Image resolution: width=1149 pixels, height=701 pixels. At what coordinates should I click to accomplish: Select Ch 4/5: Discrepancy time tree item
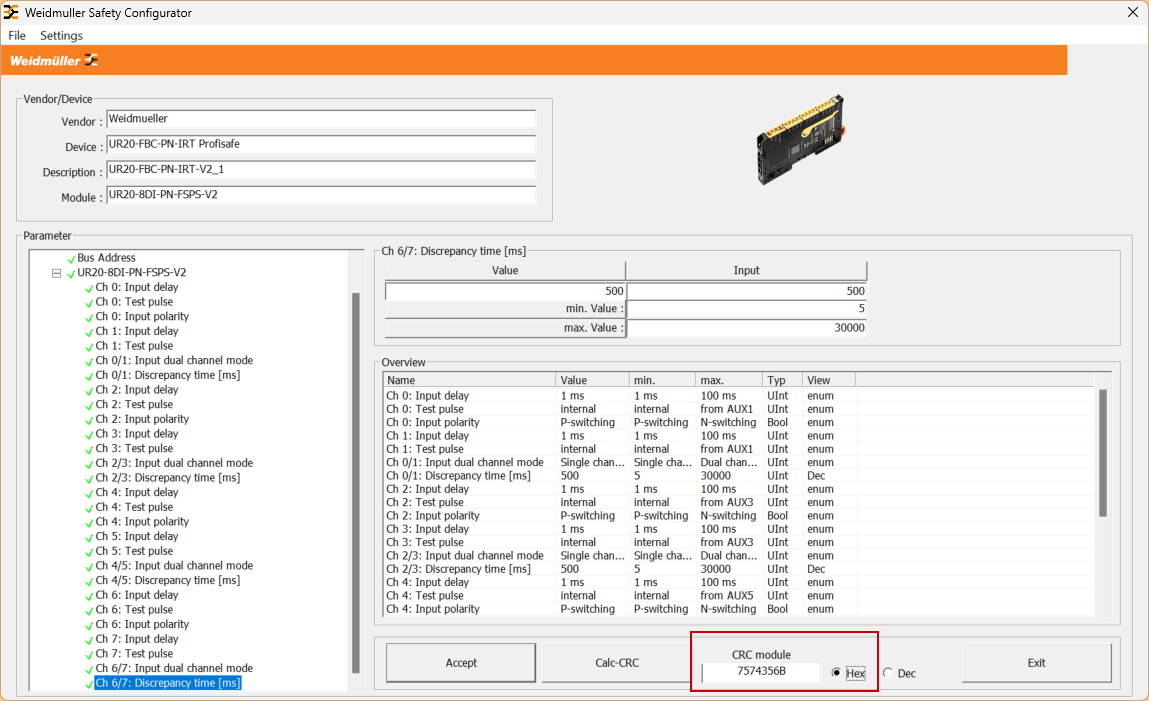pos(168,580)
